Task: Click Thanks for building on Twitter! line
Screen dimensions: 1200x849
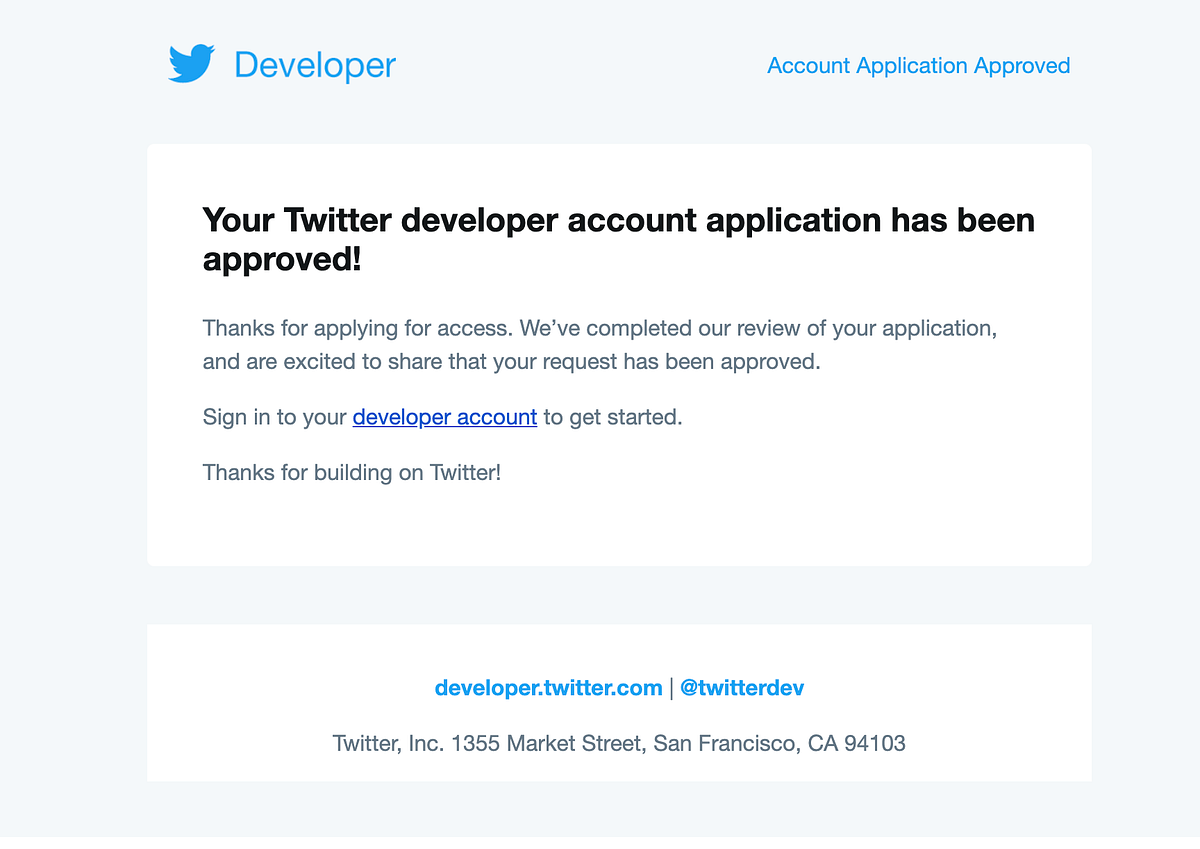Action: [x=352, y=472]
